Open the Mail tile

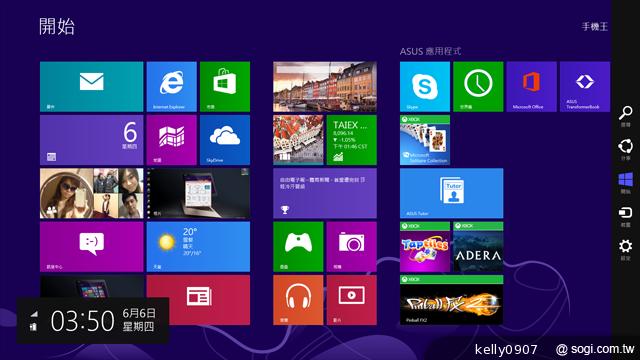pos(91,87)
